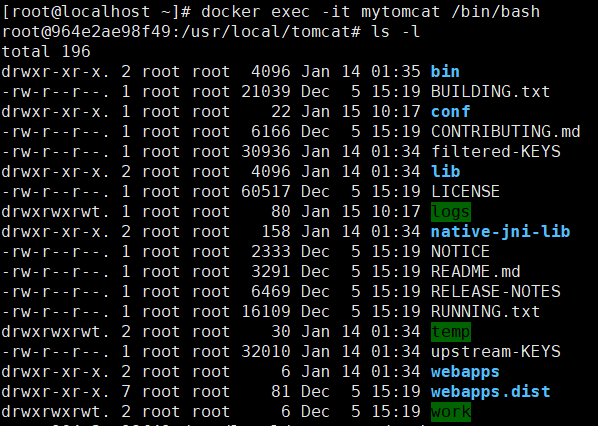Select the upstream-KEYS file name
Screen dimensions: 598x426
click(495, 352)
